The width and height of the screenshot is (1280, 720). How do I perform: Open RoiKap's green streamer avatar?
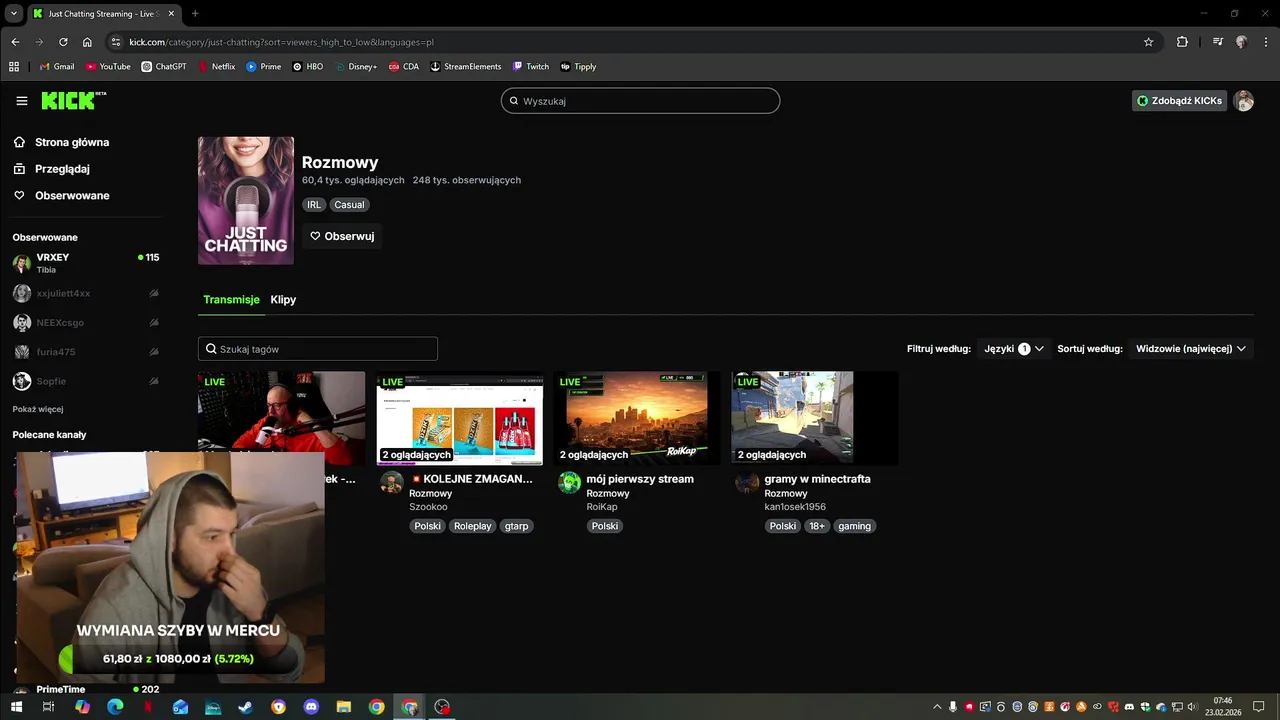point(569,483)
